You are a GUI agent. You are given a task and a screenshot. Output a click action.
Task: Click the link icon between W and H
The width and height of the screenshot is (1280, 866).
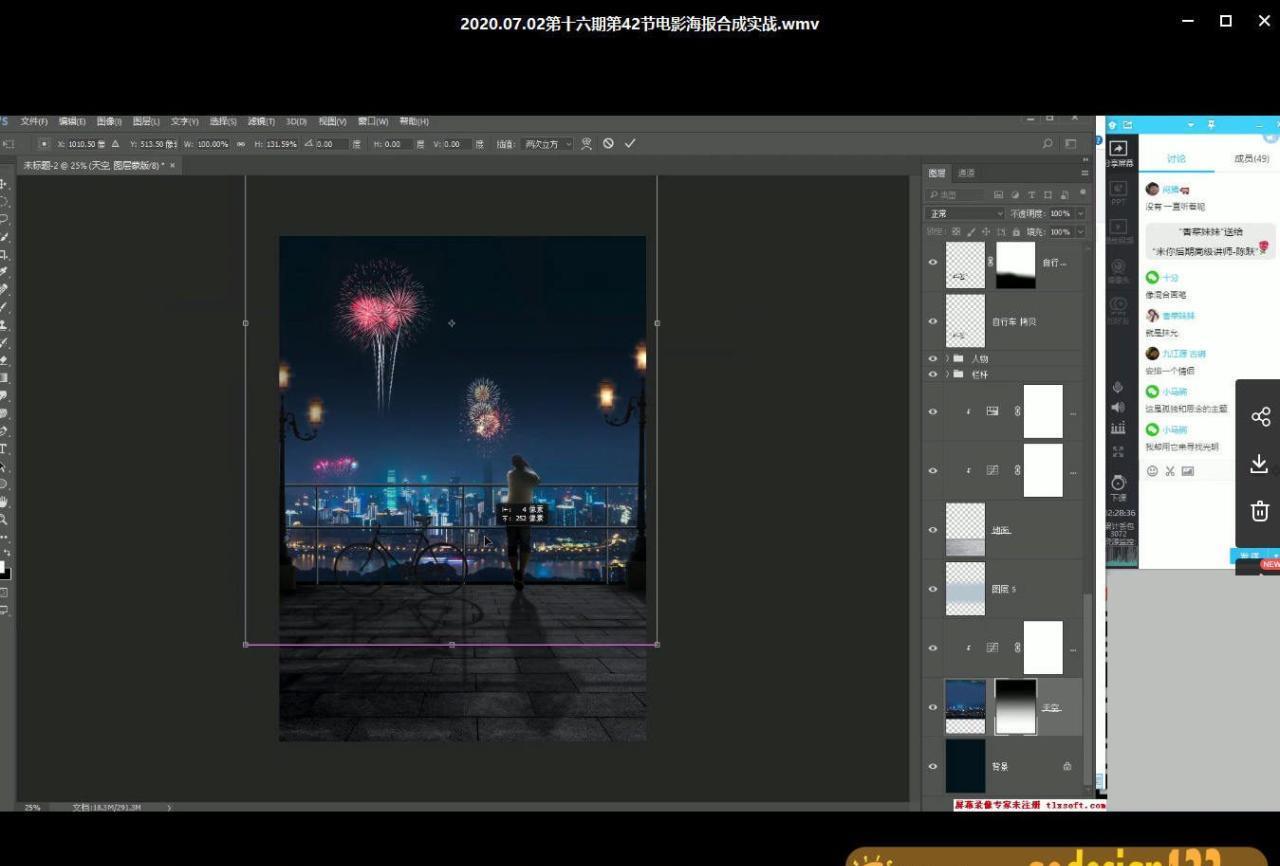[x=241, y=144]
